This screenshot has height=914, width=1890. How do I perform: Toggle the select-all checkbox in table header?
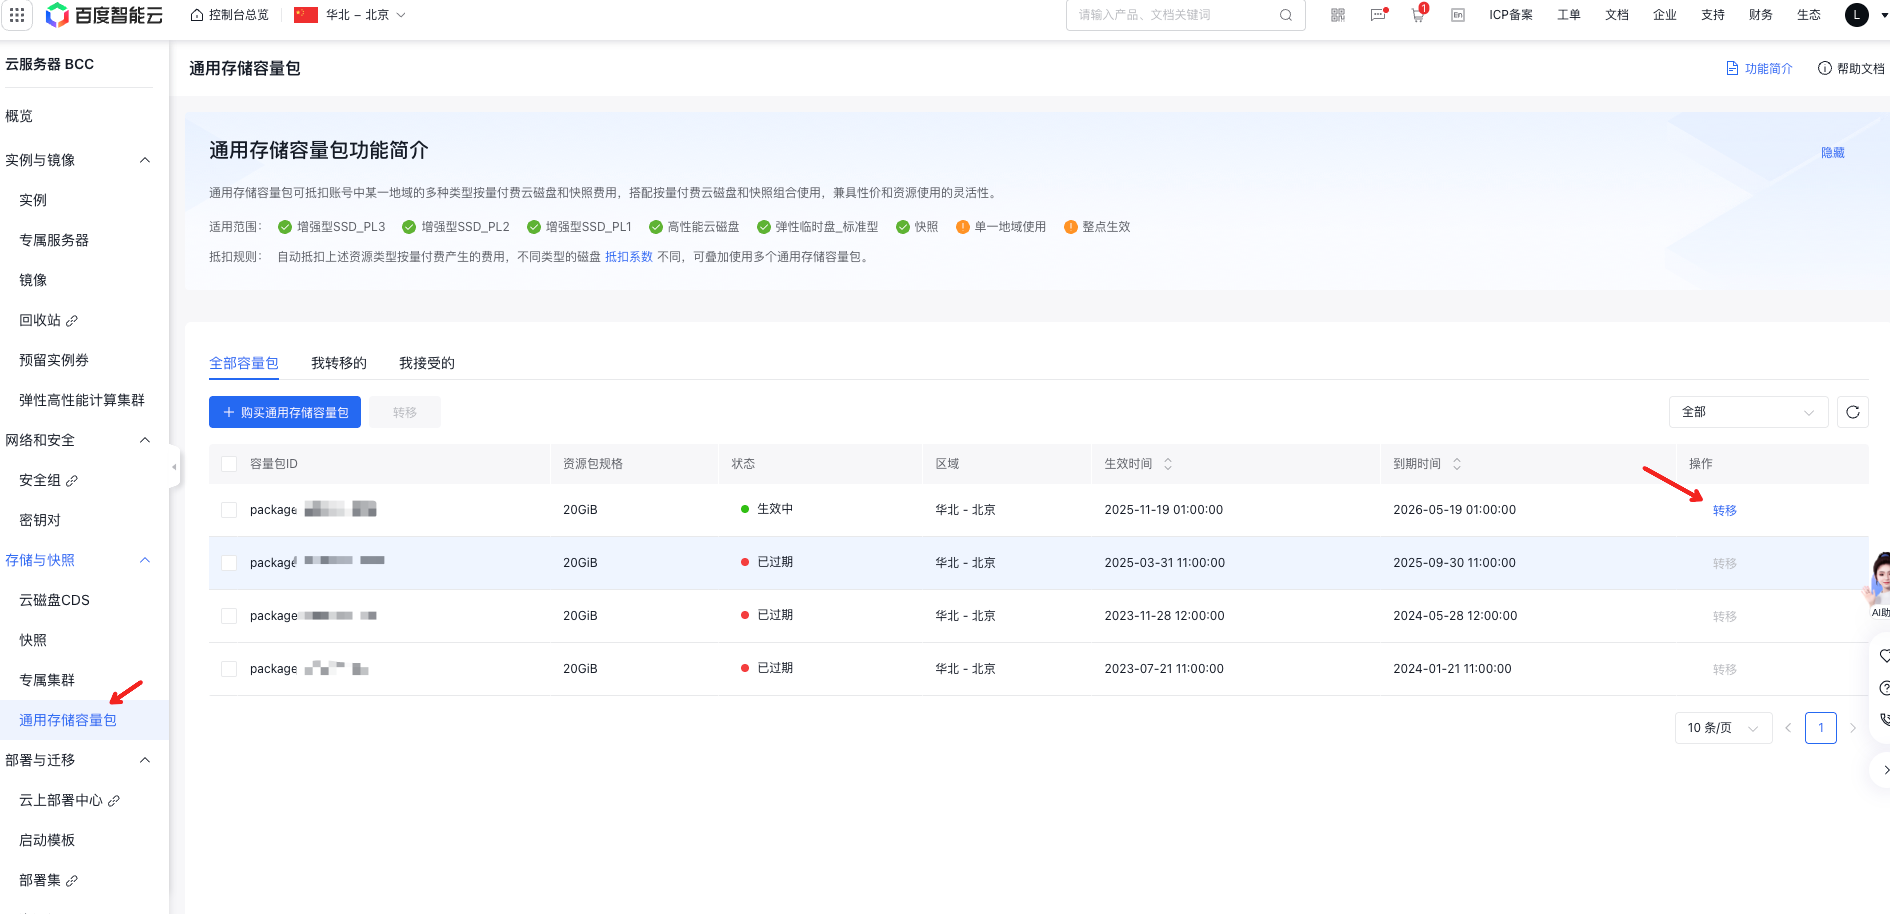pyautogui.click(x=229, y=464)
